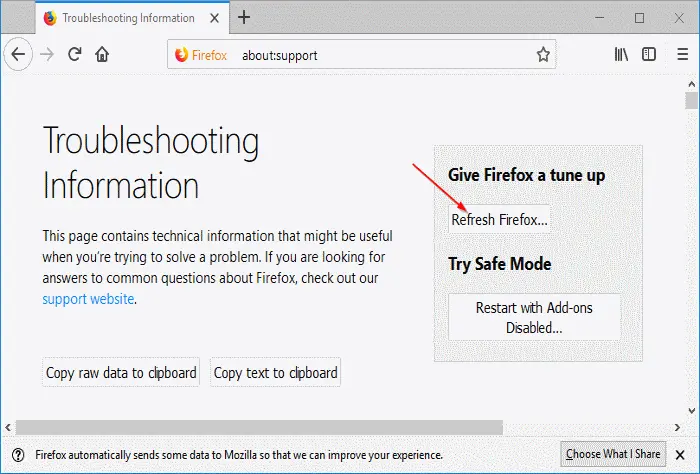The image size is (700, 474).
Task: Bookmark this page with the star
Action: pos(543,55)
